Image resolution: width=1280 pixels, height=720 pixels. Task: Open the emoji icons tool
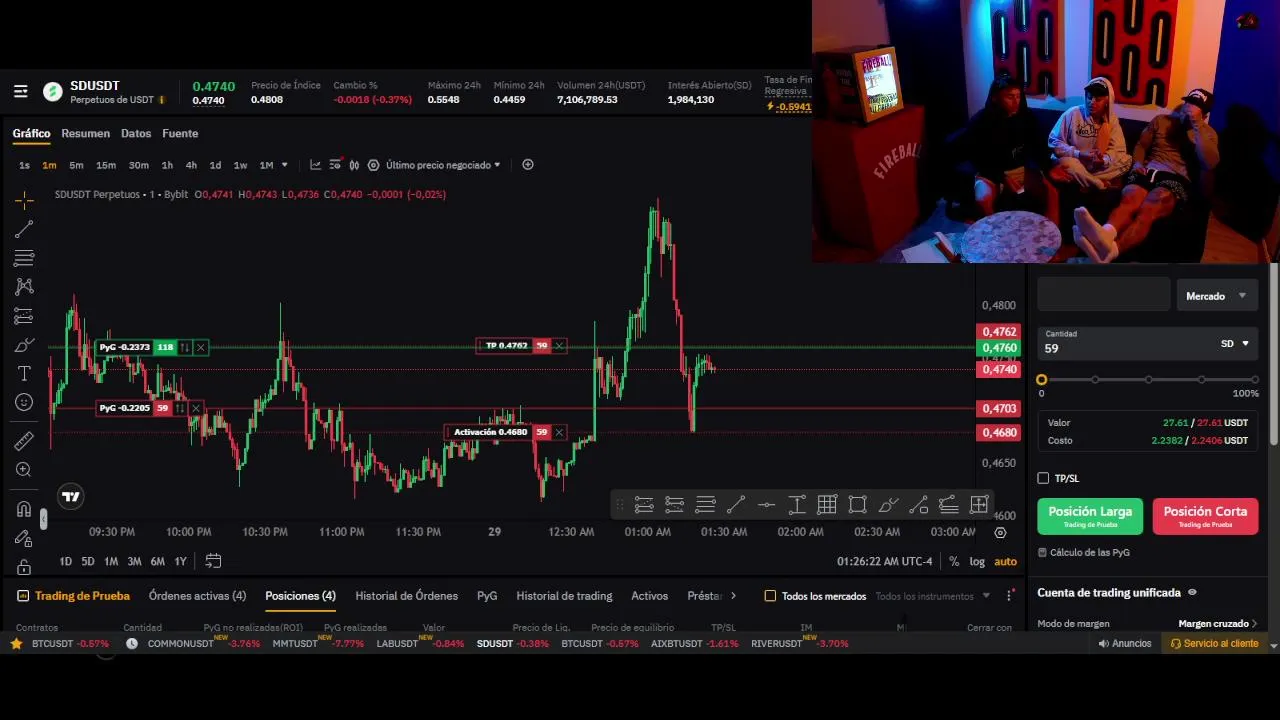pos(24,402)
